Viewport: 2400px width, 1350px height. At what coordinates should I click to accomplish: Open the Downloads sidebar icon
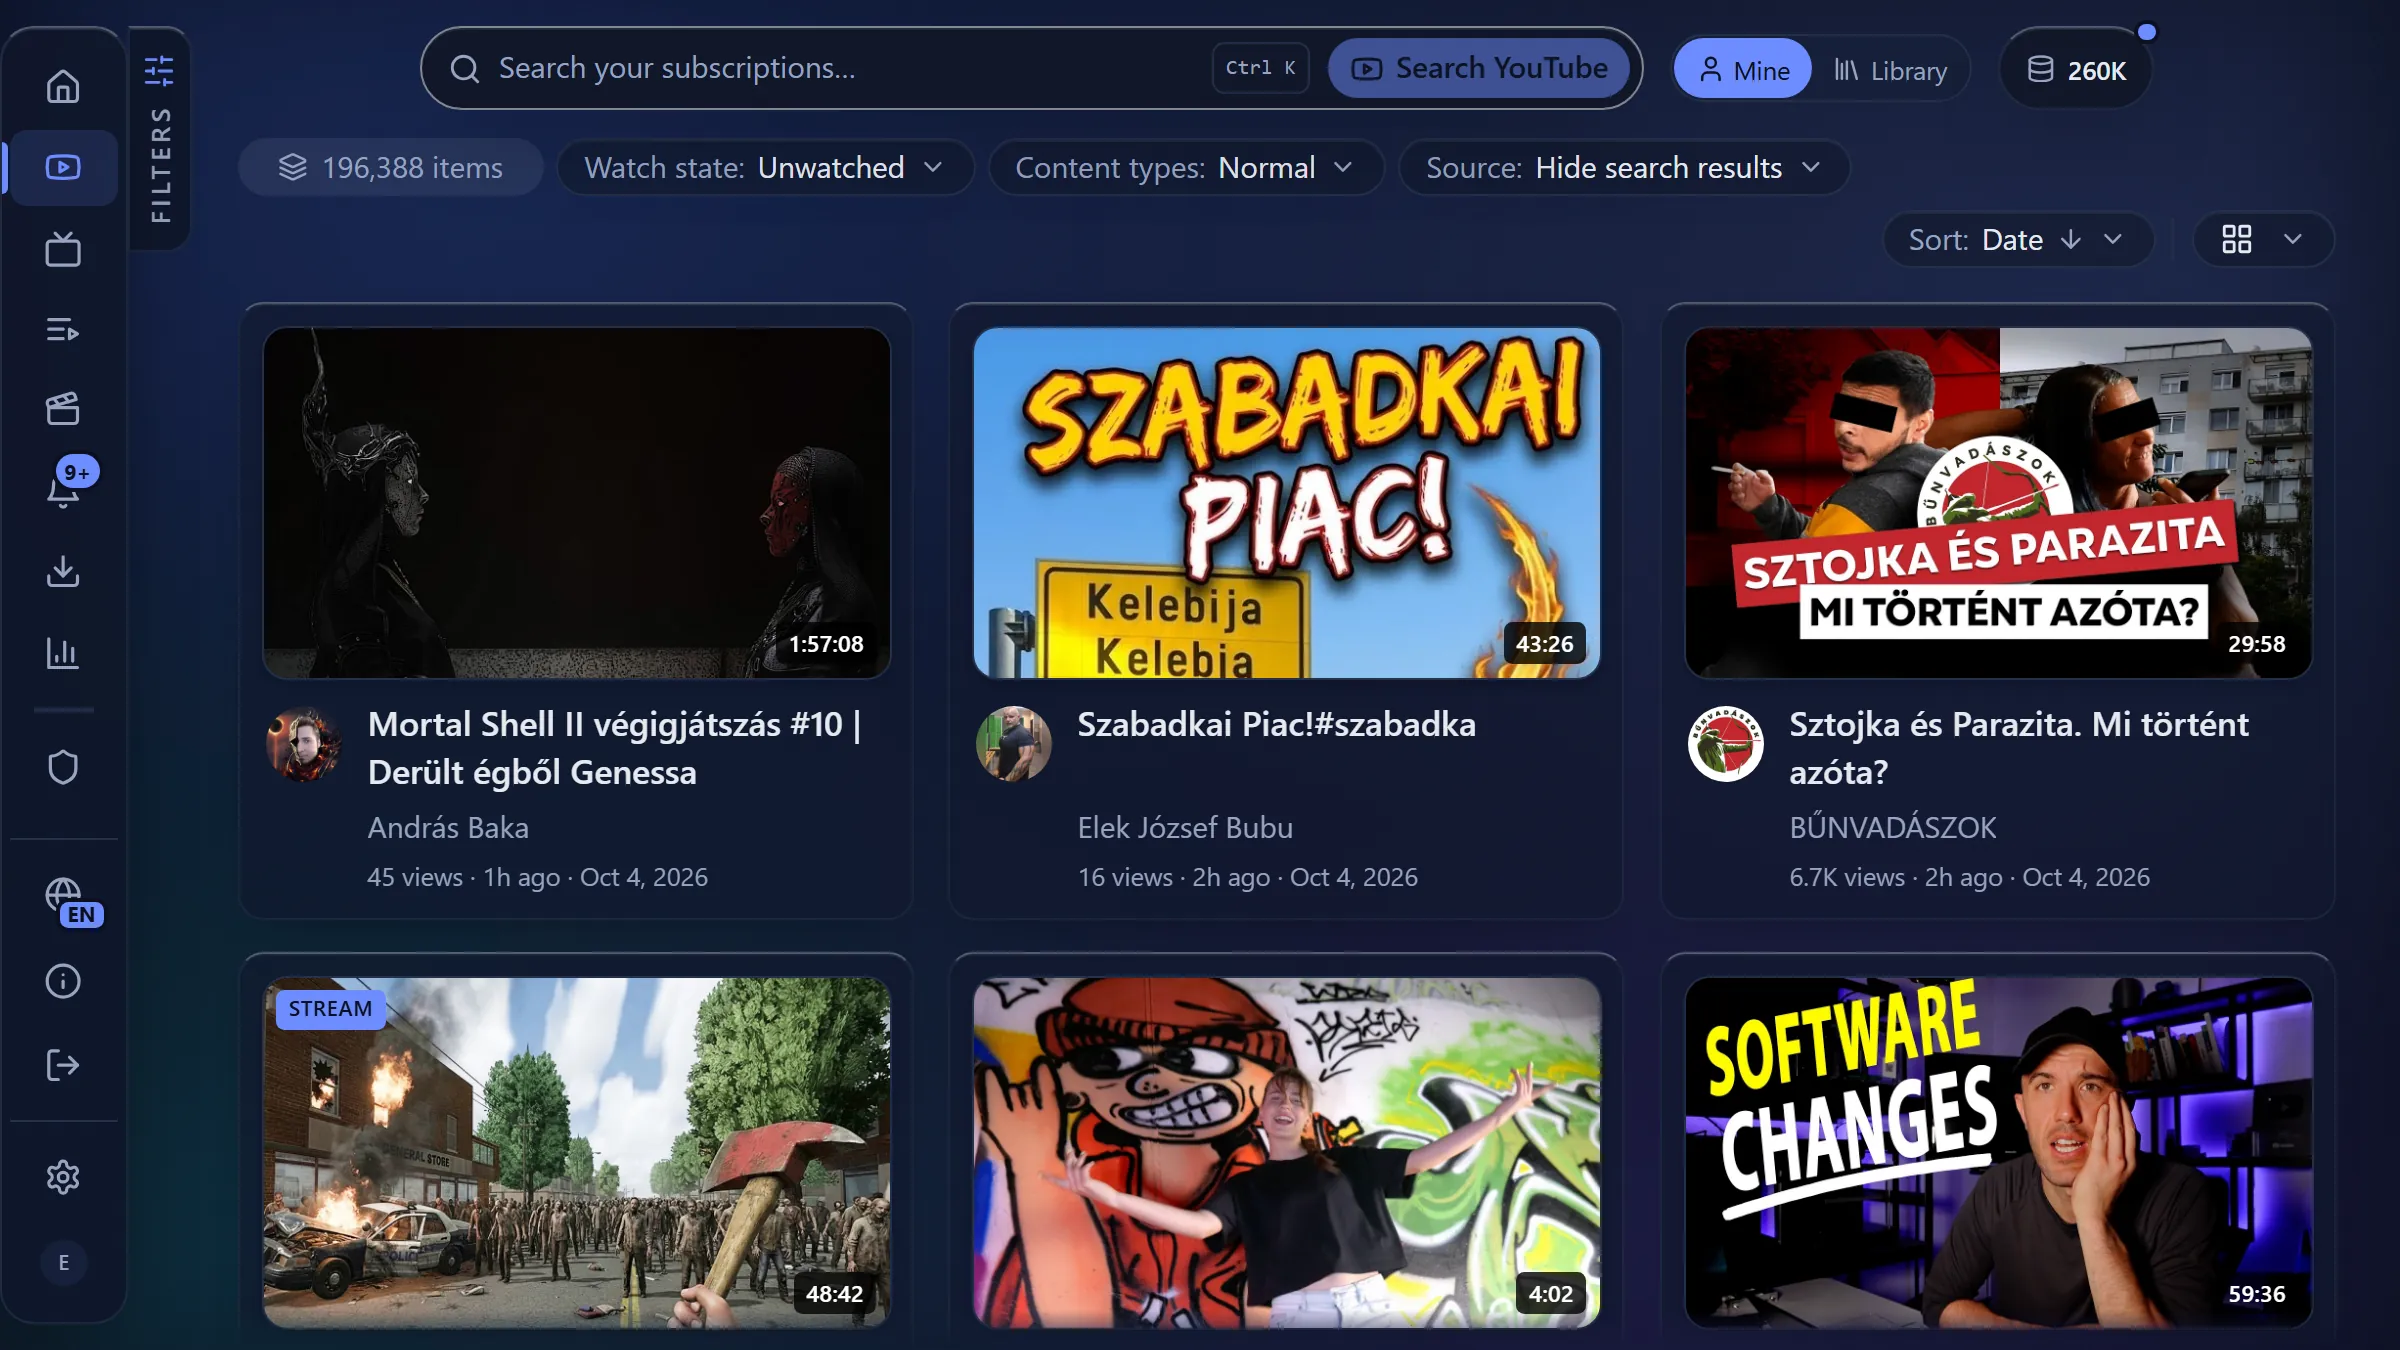coord(63,571)
